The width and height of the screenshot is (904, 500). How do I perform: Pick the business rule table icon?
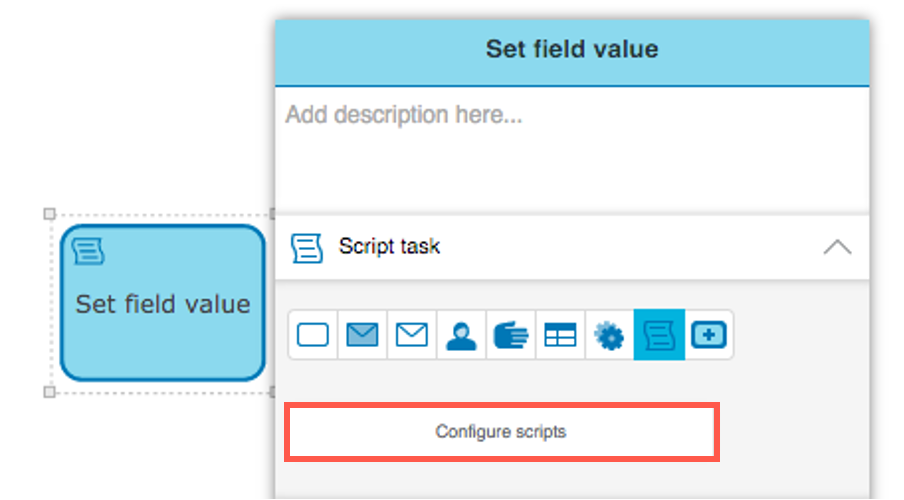560,335
